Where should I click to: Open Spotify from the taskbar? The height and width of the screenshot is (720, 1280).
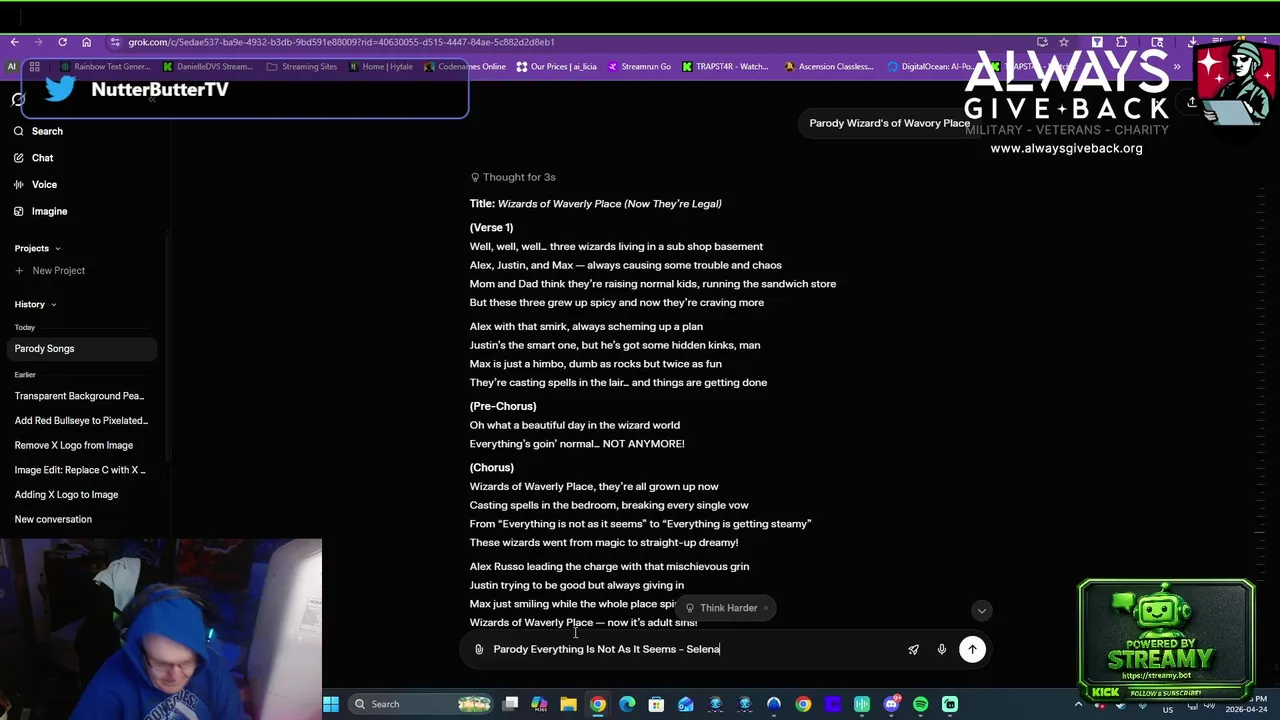click(x=920, y=704)
